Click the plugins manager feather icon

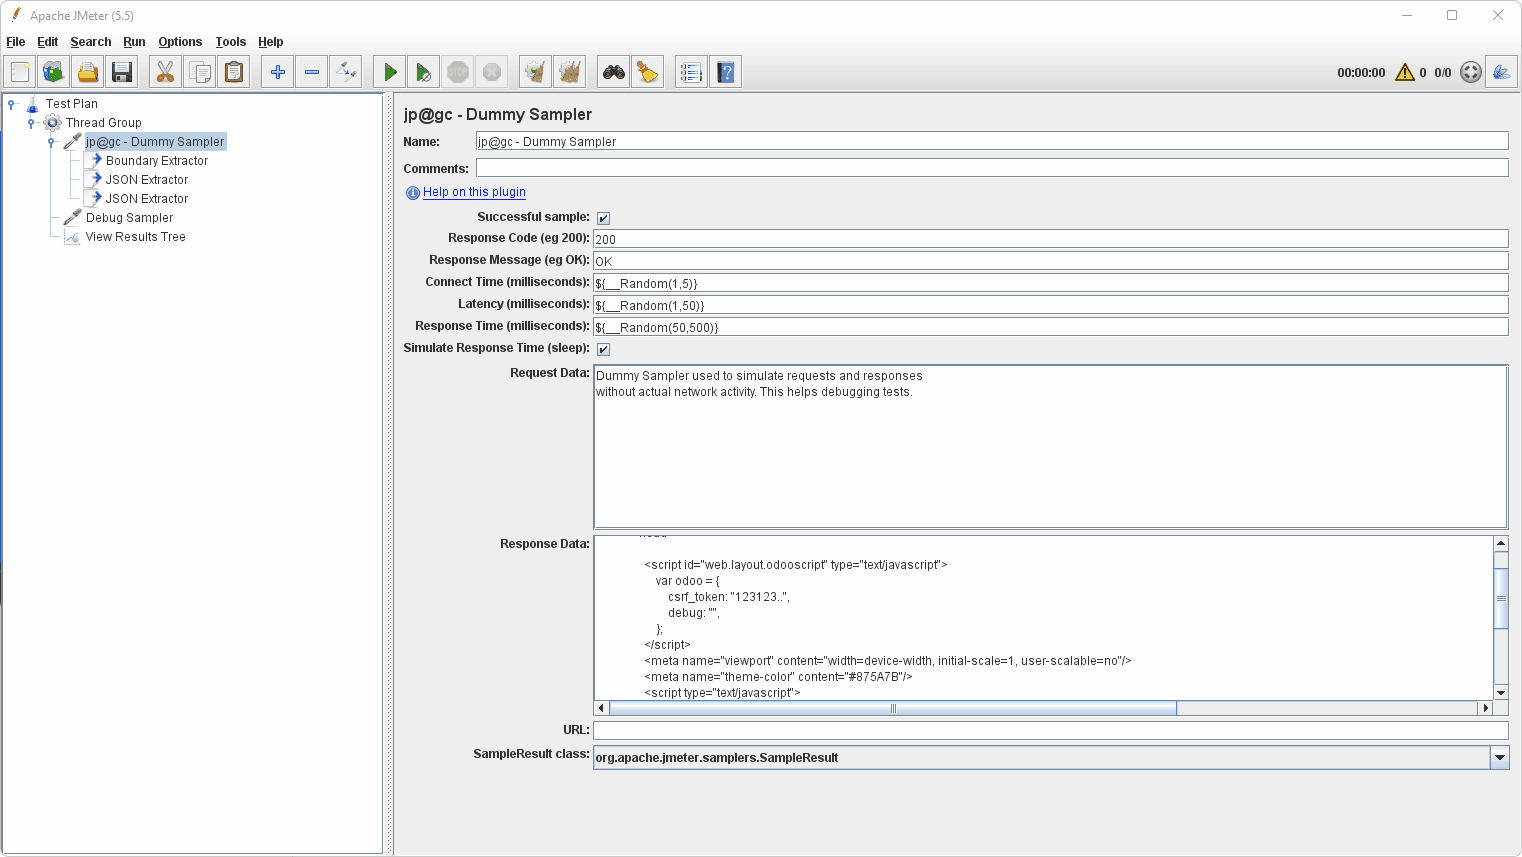point(1501,72)
